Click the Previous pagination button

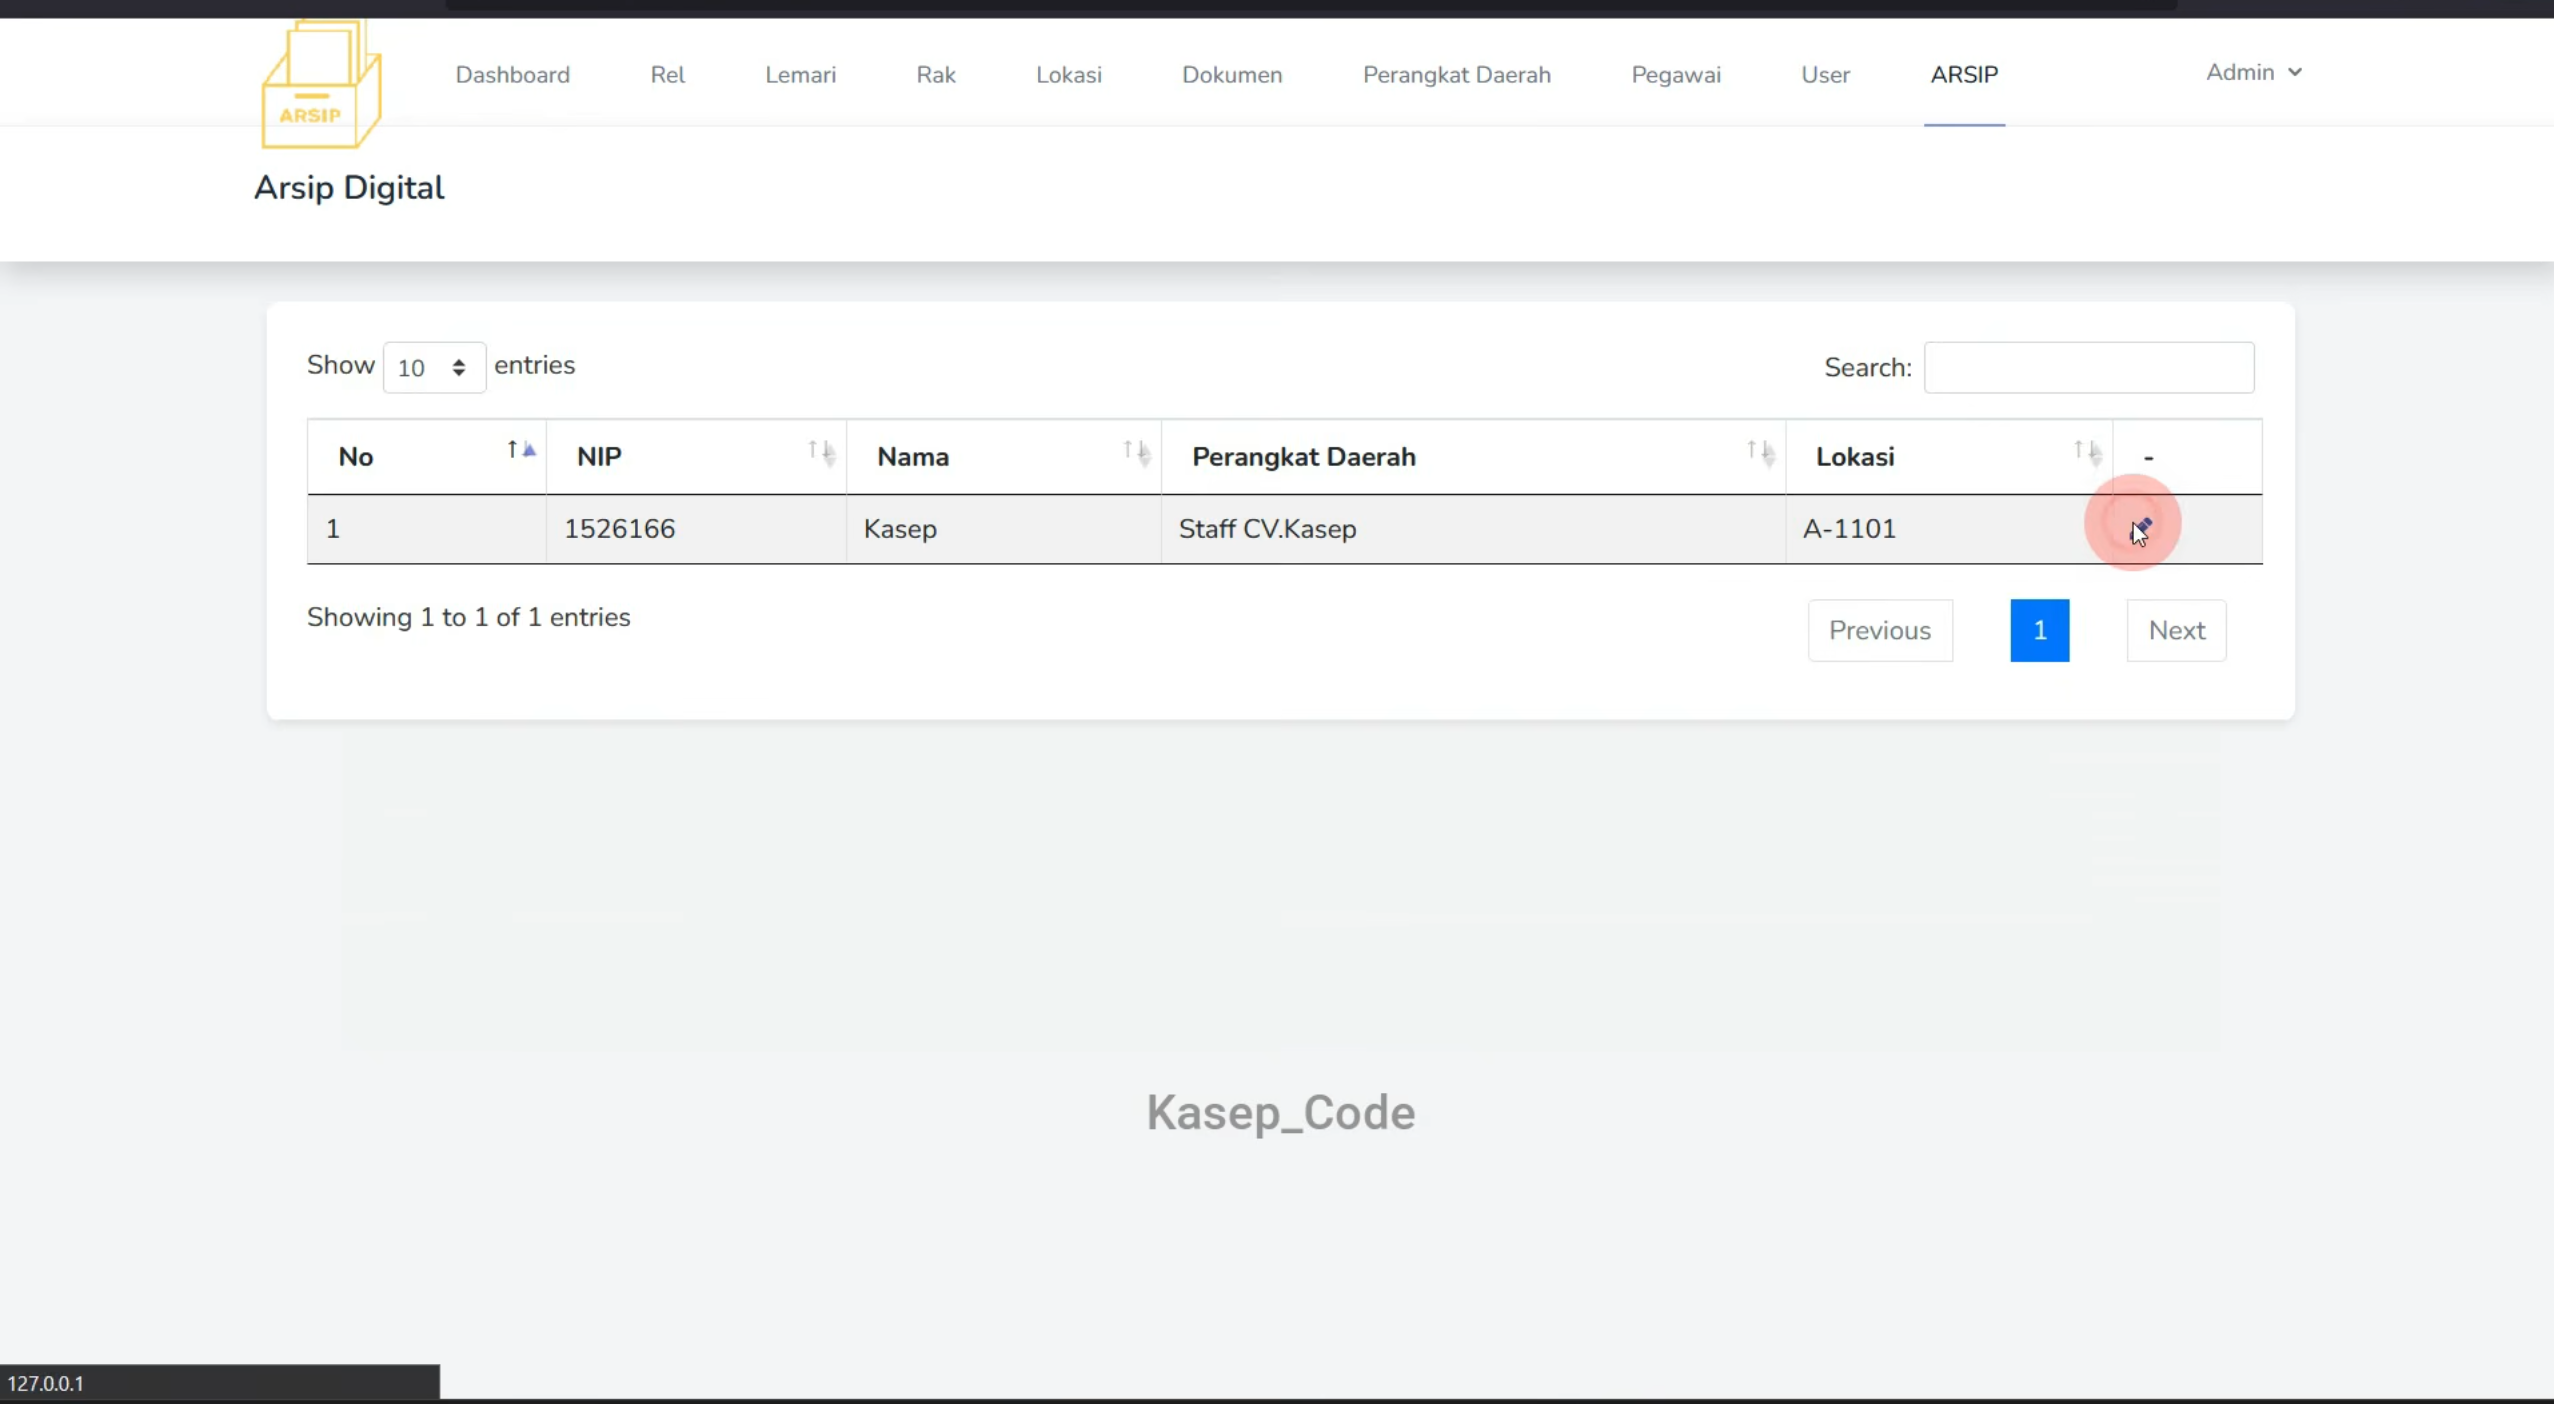[1880, 630]
